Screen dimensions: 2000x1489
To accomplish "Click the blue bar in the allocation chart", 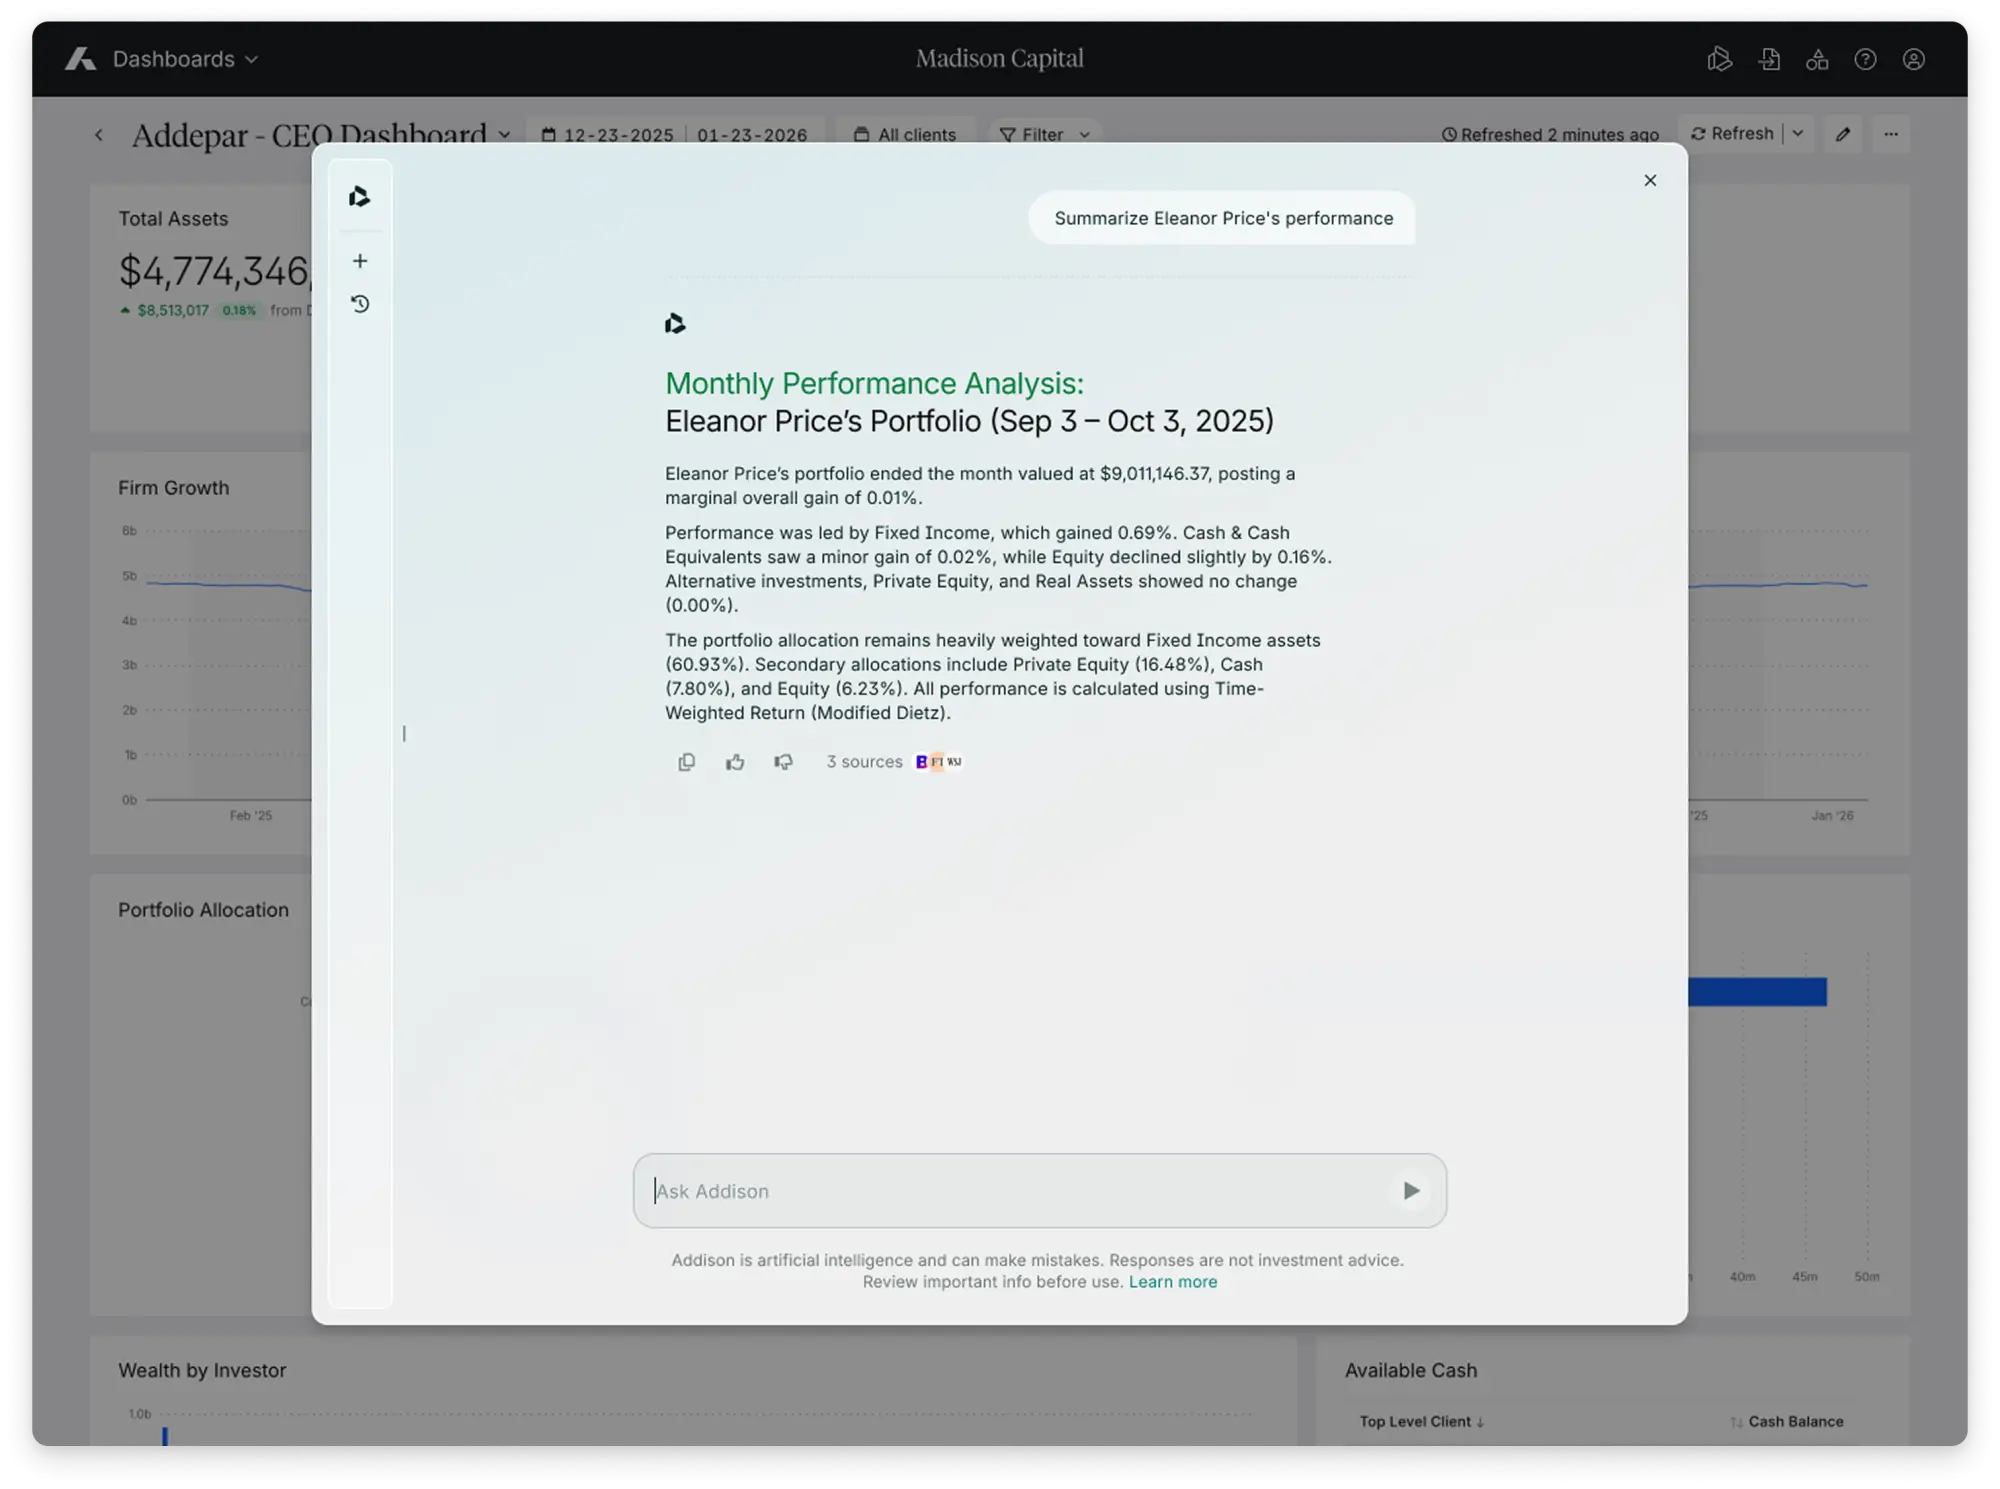I will 1757,992.
